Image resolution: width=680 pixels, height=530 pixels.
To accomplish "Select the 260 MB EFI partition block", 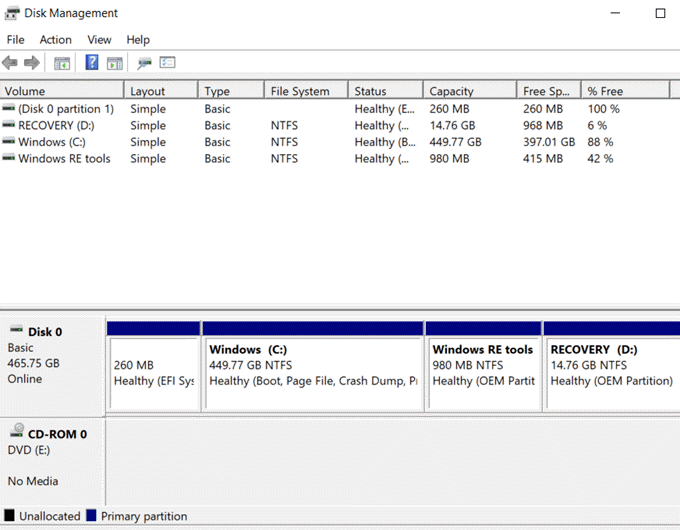I will [154, 366].
